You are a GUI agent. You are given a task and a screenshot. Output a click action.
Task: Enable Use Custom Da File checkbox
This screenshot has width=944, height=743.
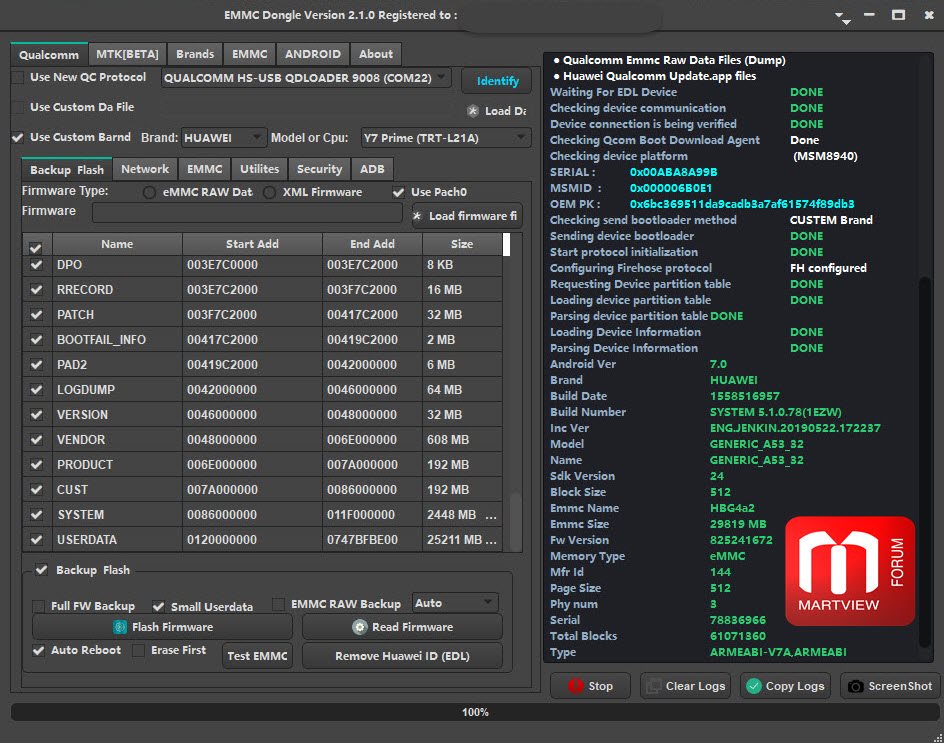(19, 107)
